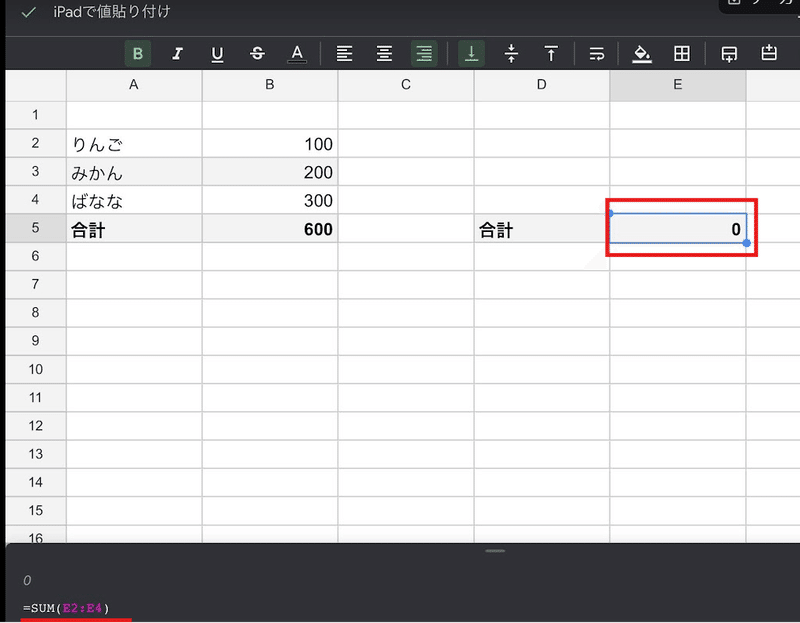This screenshot has height=623, width=800.
Task: Select column A header
Action: point(134,85)
